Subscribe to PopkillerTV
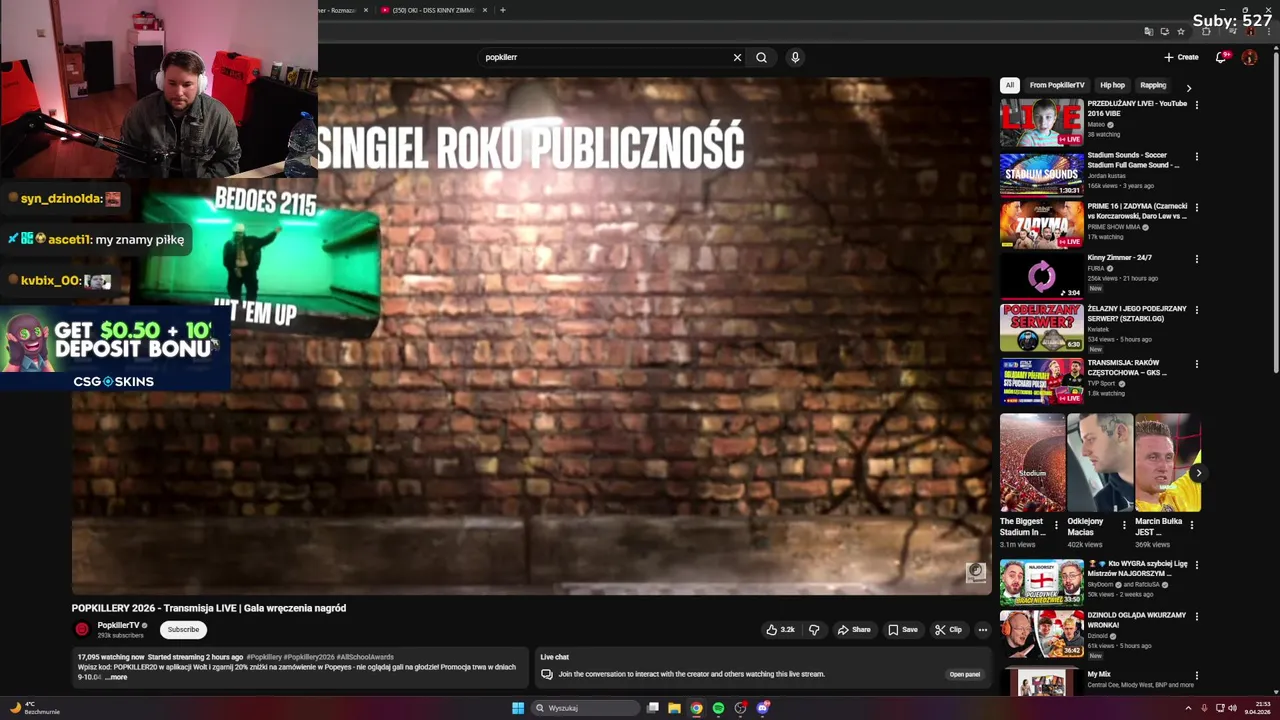 (x=183, y=630)
